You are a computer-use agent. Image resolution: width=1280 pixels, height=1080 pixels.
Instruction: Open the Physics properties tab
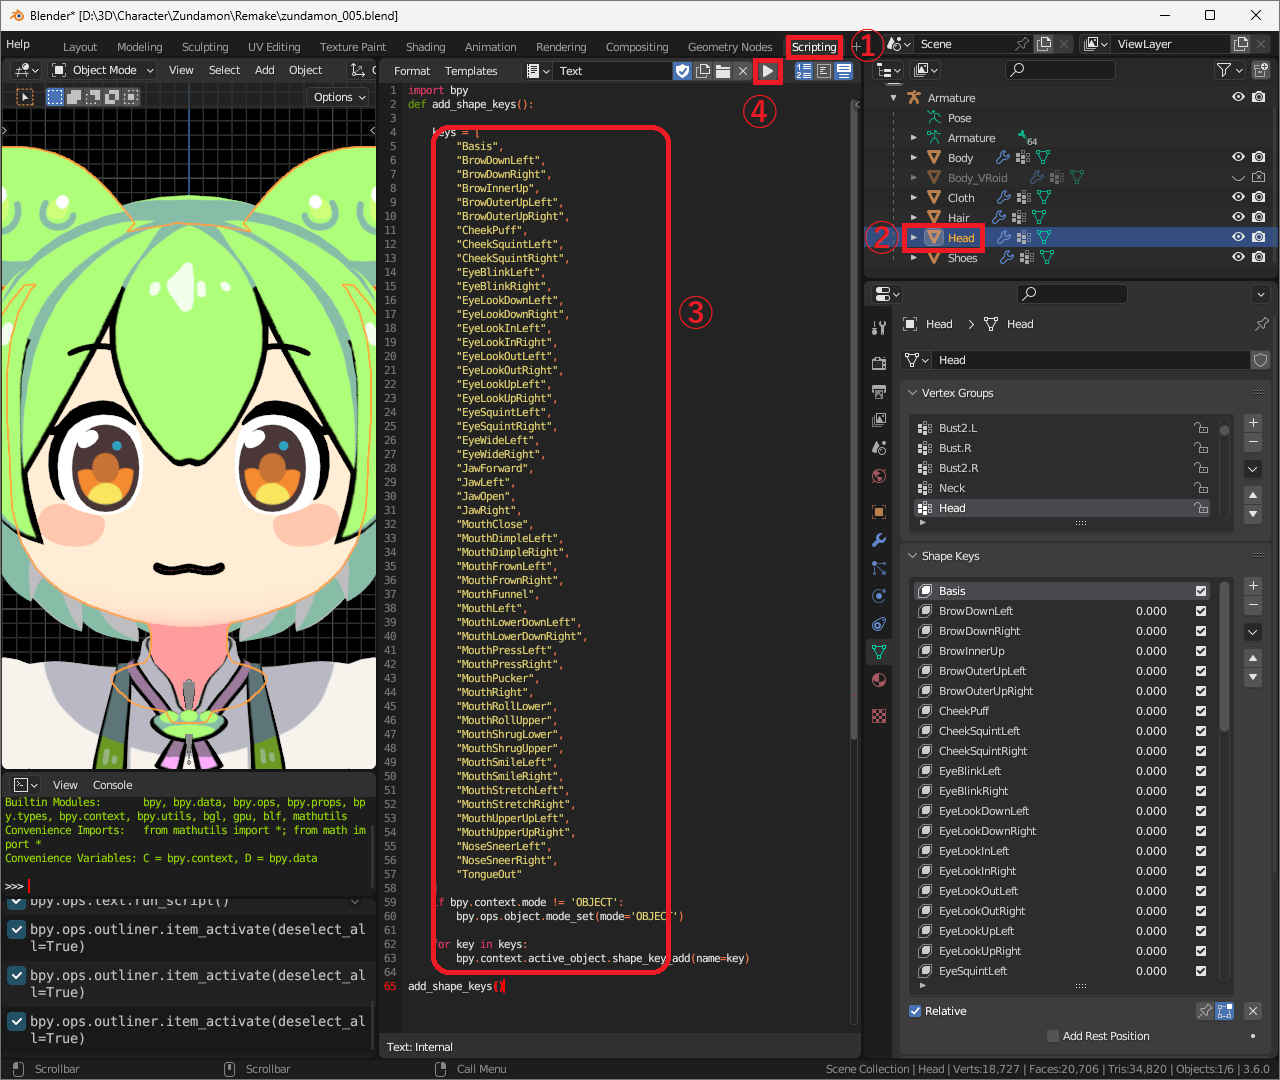[879, 596]
